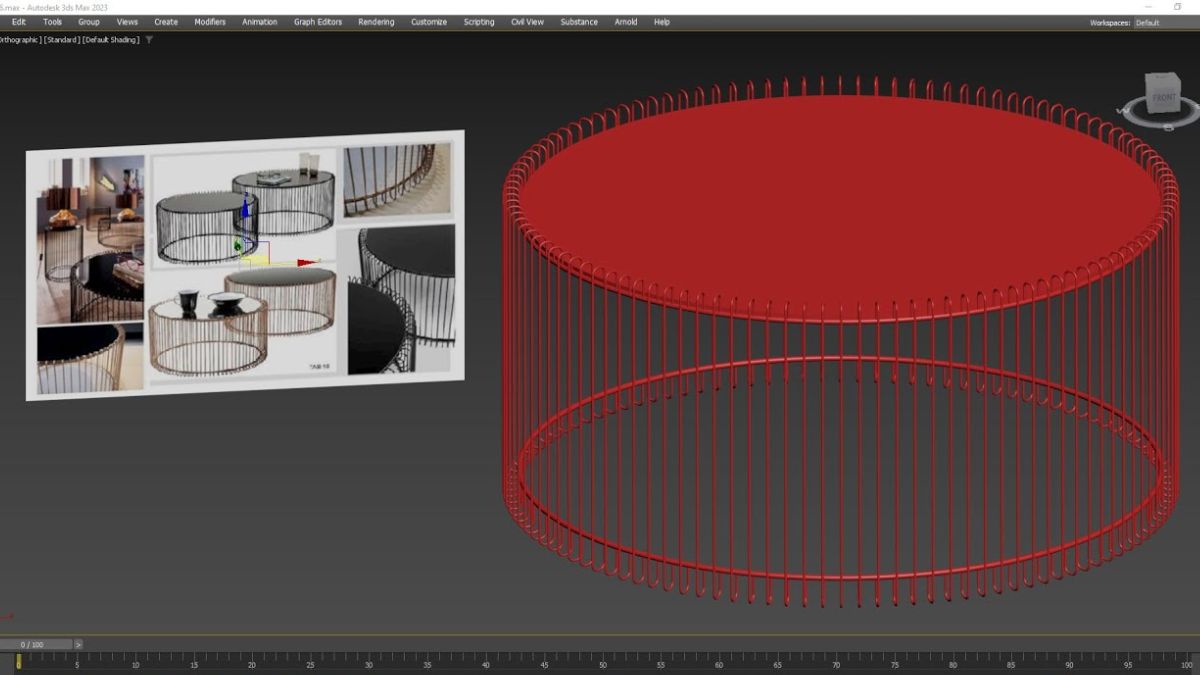Click the yellow XY plane handle of gizmo
The width and height of the screenshot is (1200, 675).
tap(257, 259)
